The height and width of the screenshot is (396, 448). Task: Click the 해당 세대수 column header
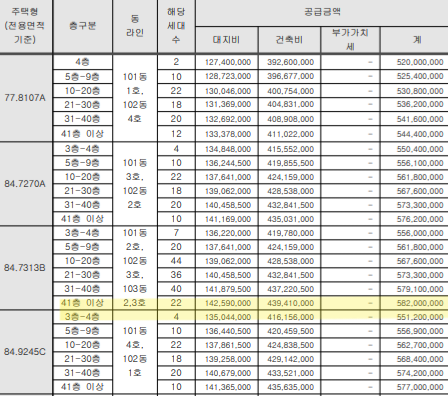click(x=176, y=26)
